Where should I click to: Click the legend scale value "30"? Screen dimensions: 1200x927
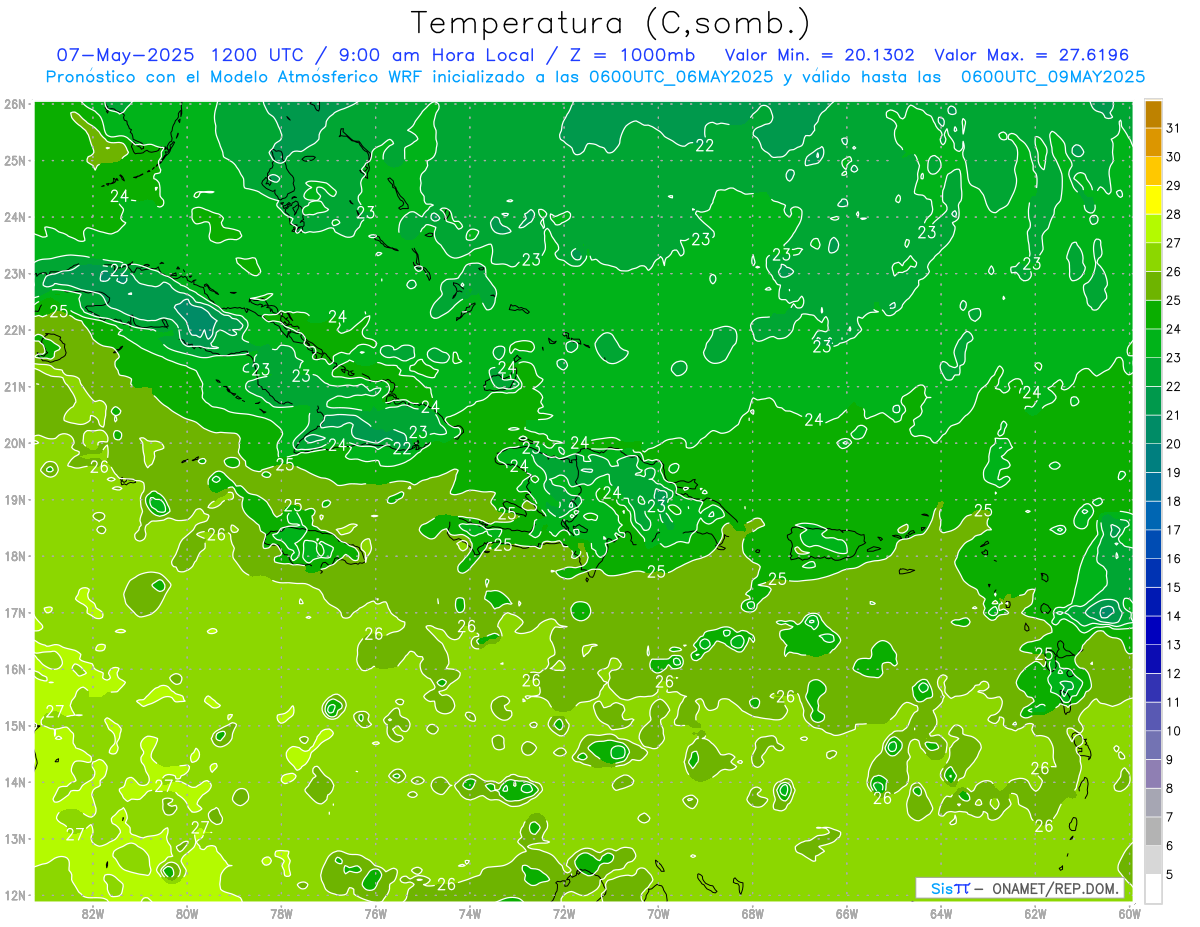click(1174, 157)
